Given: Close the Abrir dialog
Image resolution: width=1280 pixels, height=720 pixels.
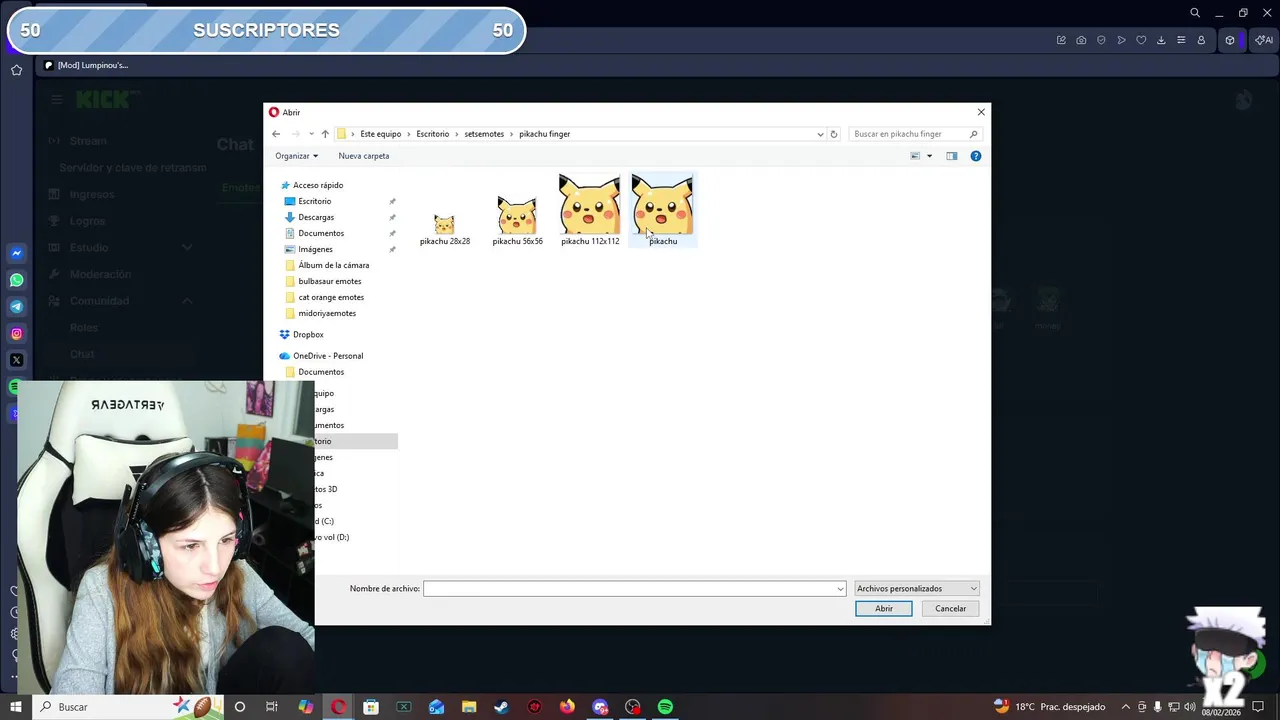Looking at the screenshot, I should pyautogui.click(x=981, y=112).
